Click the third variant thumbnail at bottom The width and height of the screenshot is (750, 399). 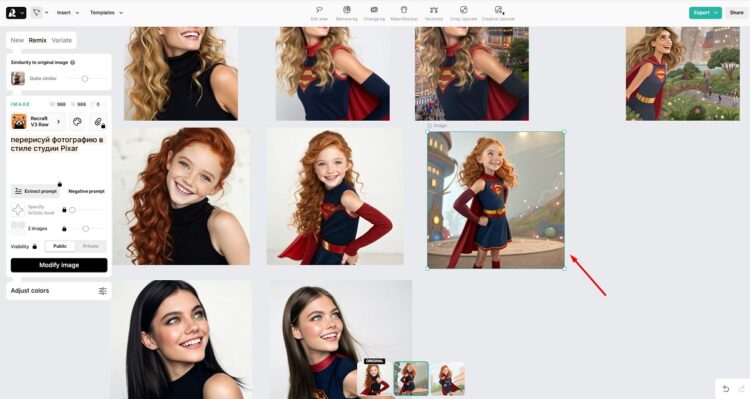pos(448,378)
